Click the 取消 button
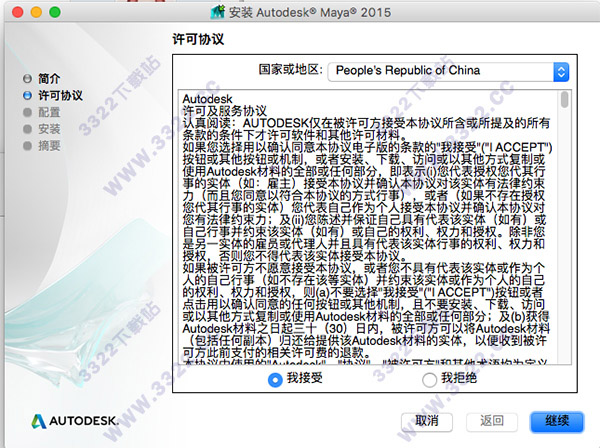 427,421
